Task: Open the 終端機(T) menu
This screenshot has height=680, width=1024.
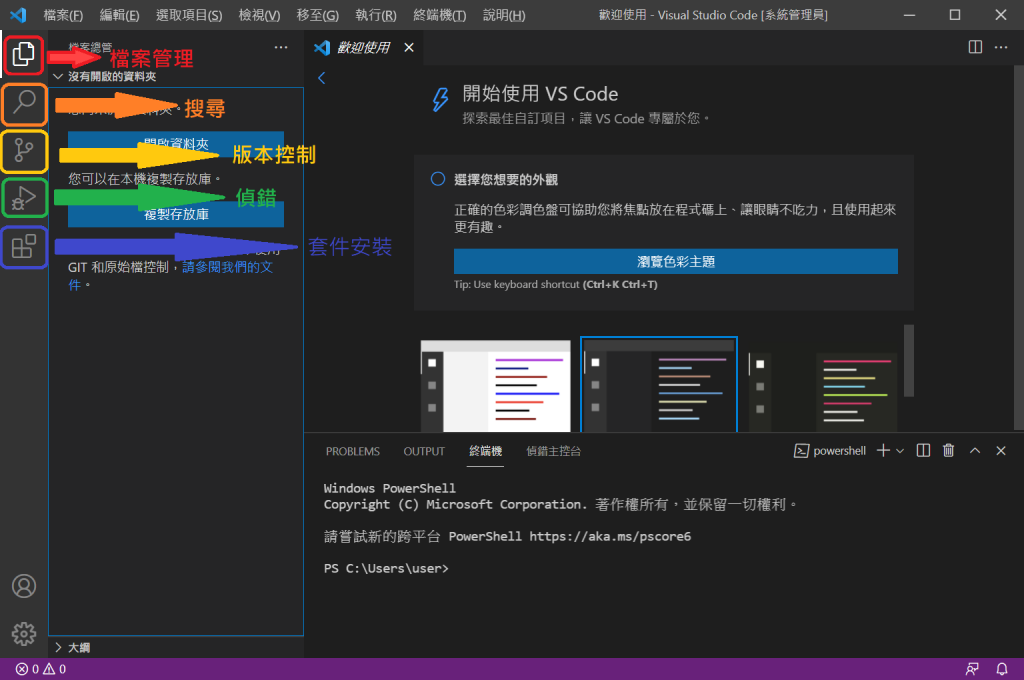Action: point(440,15)
